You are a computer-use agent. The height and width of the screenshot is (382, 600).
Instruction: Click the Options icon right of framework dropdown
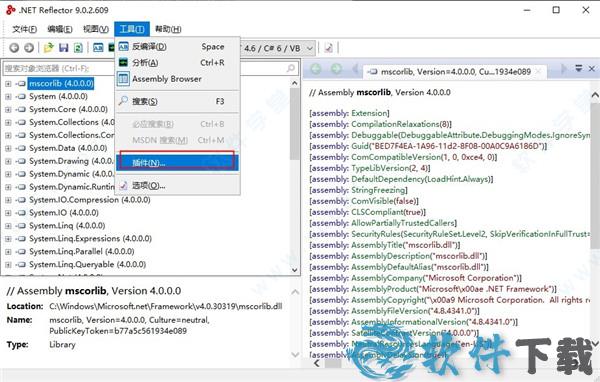point(328,48)
